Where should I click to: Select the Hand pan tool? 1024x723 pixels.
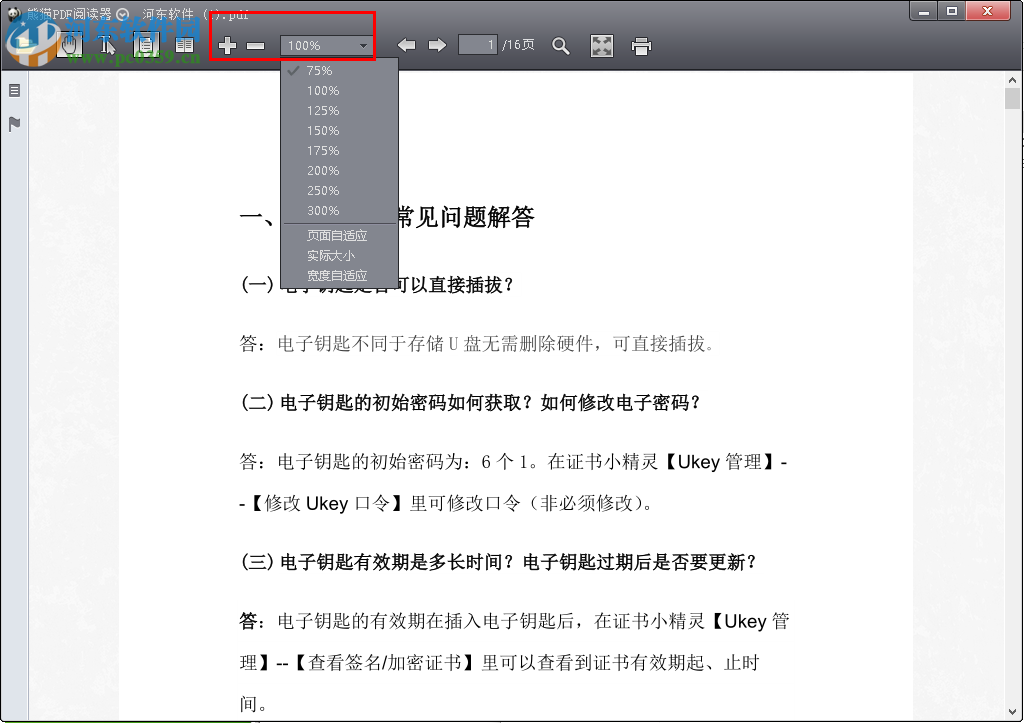(68, 45)
